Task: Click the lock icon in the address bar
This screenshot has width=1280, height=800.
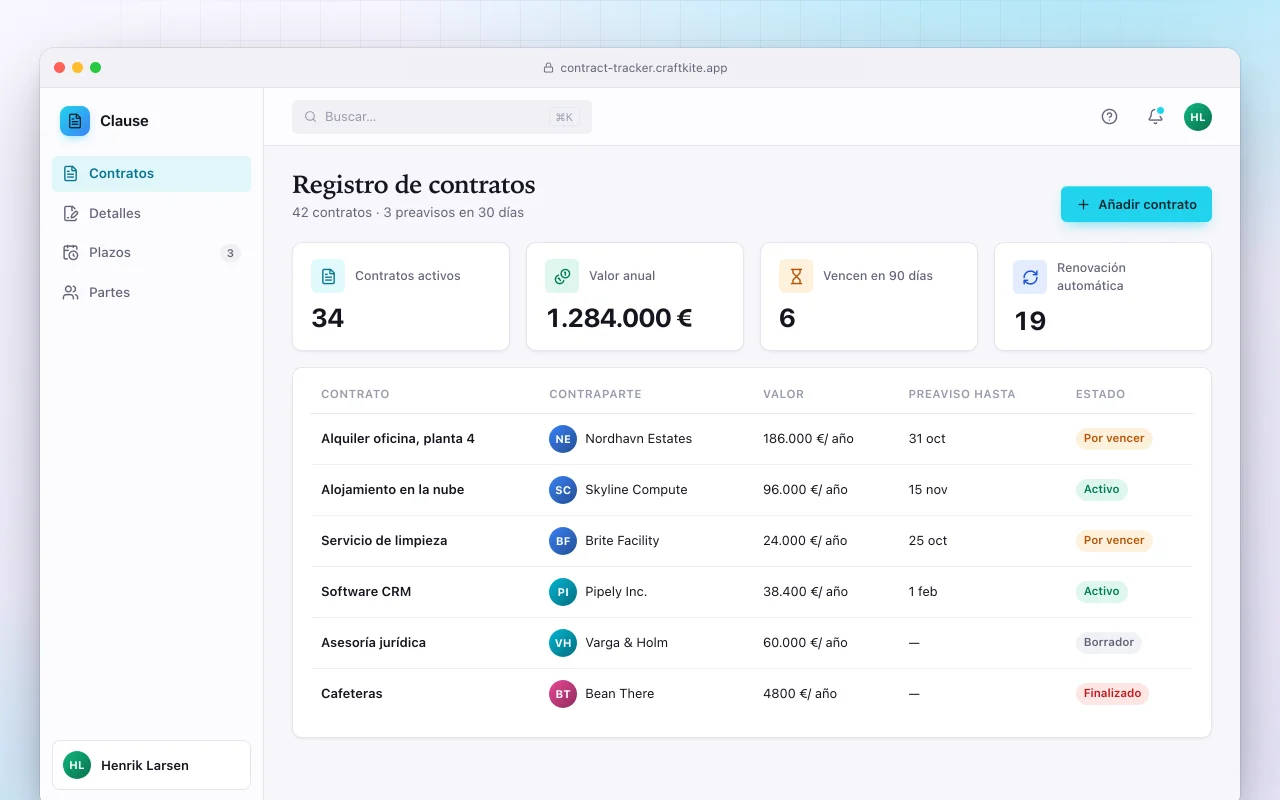Action: click(x=548, y=68)
